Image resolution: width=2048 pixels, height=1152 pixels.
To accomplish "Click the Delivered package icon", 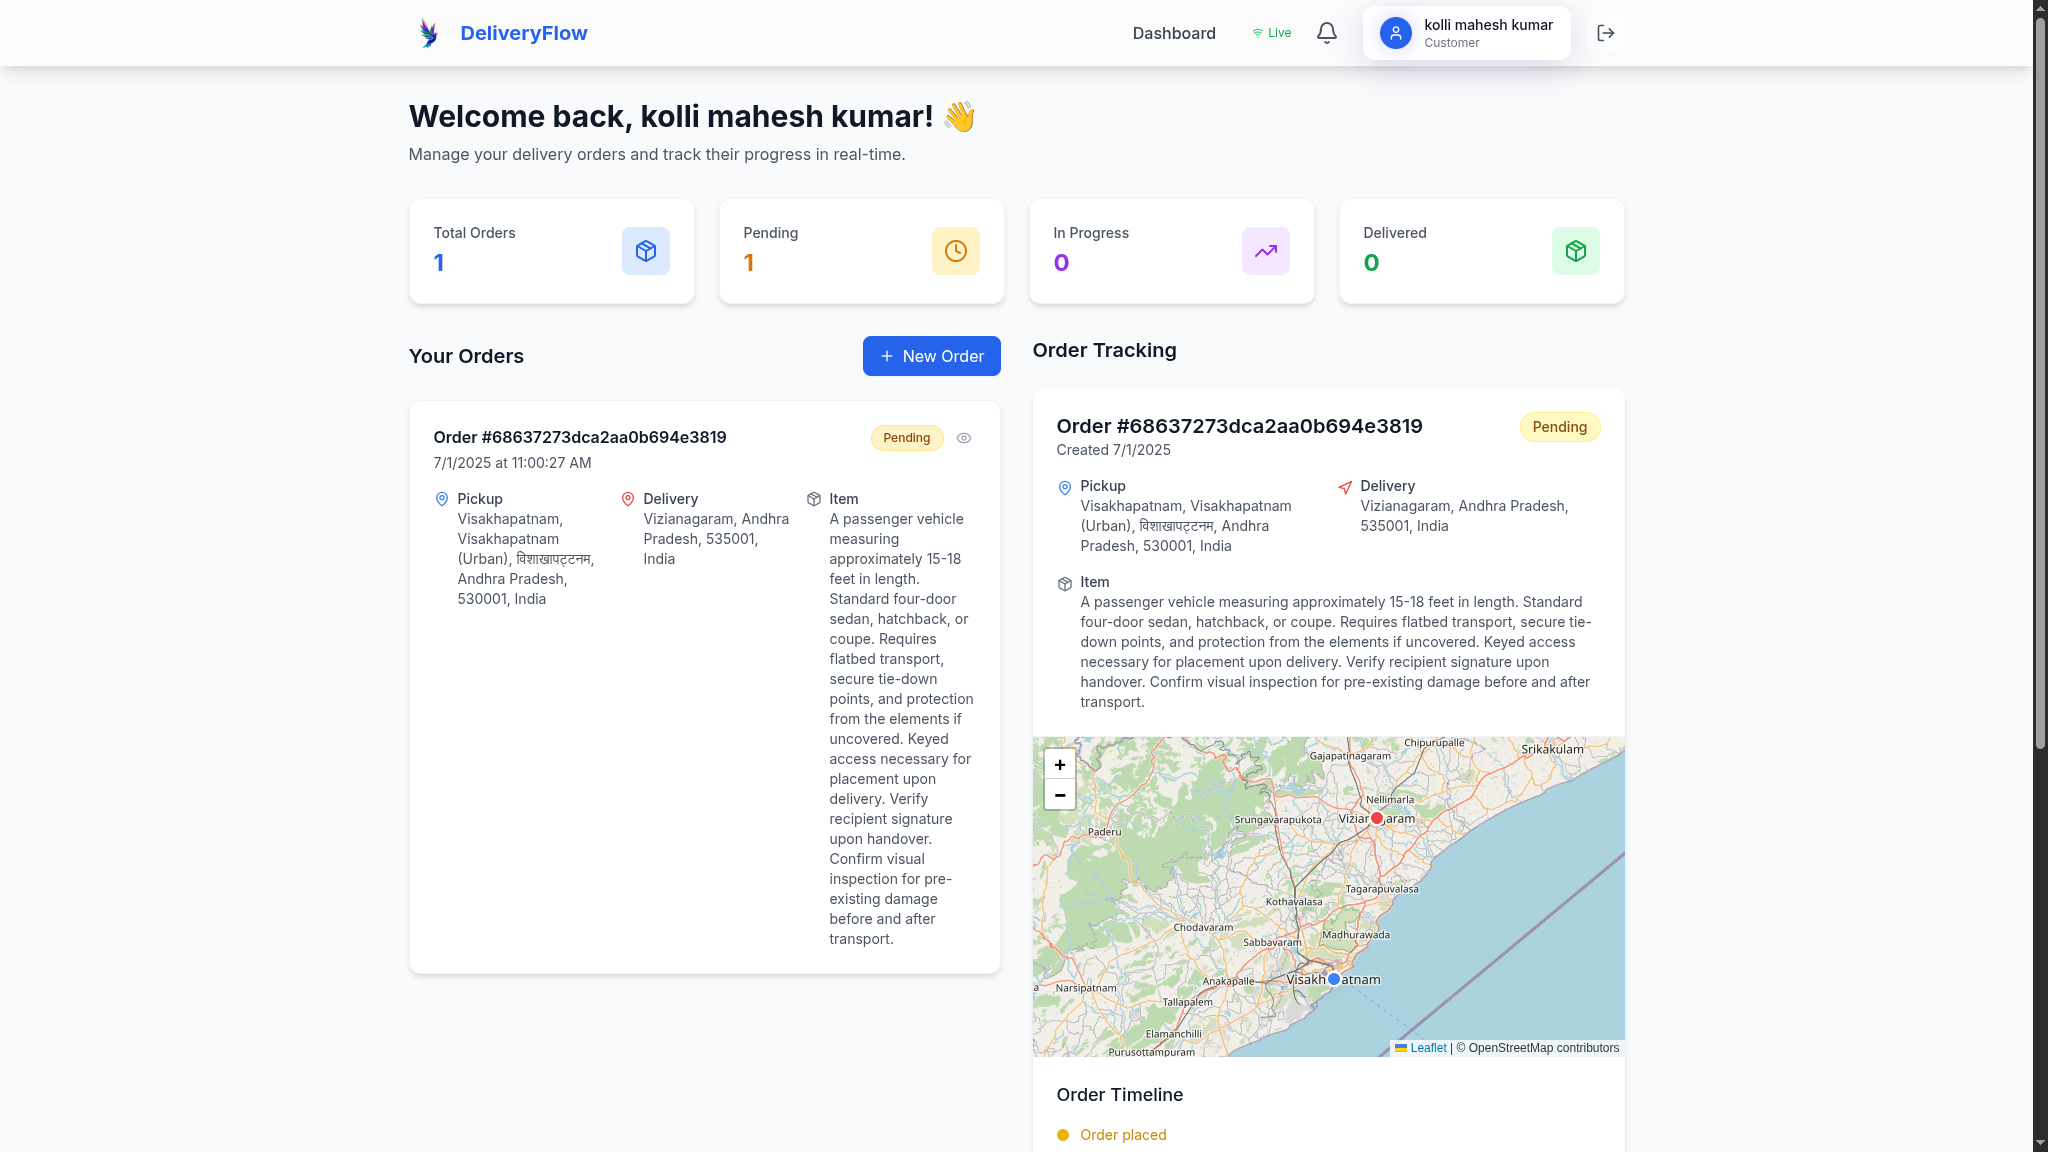I will coord(1575,251).
